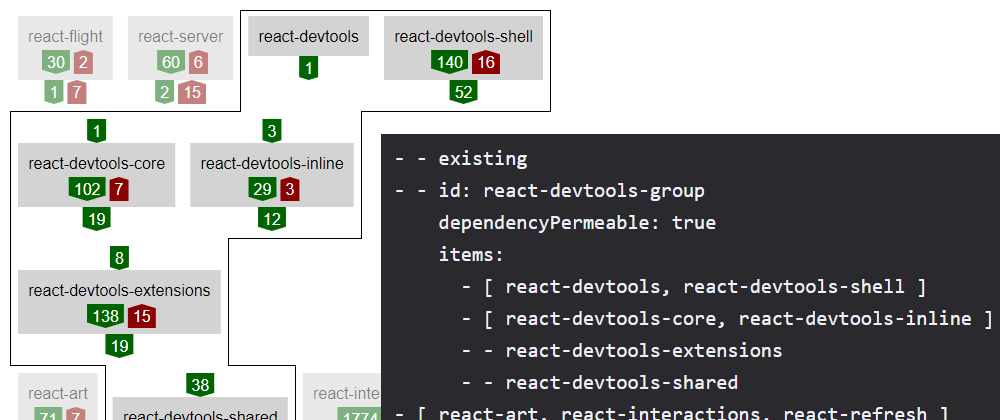The width and height of the screenshot is (1000, 420).
Task: Click the green 140 badge in react-devtools-shell
Action: click(x=450, y=62)
